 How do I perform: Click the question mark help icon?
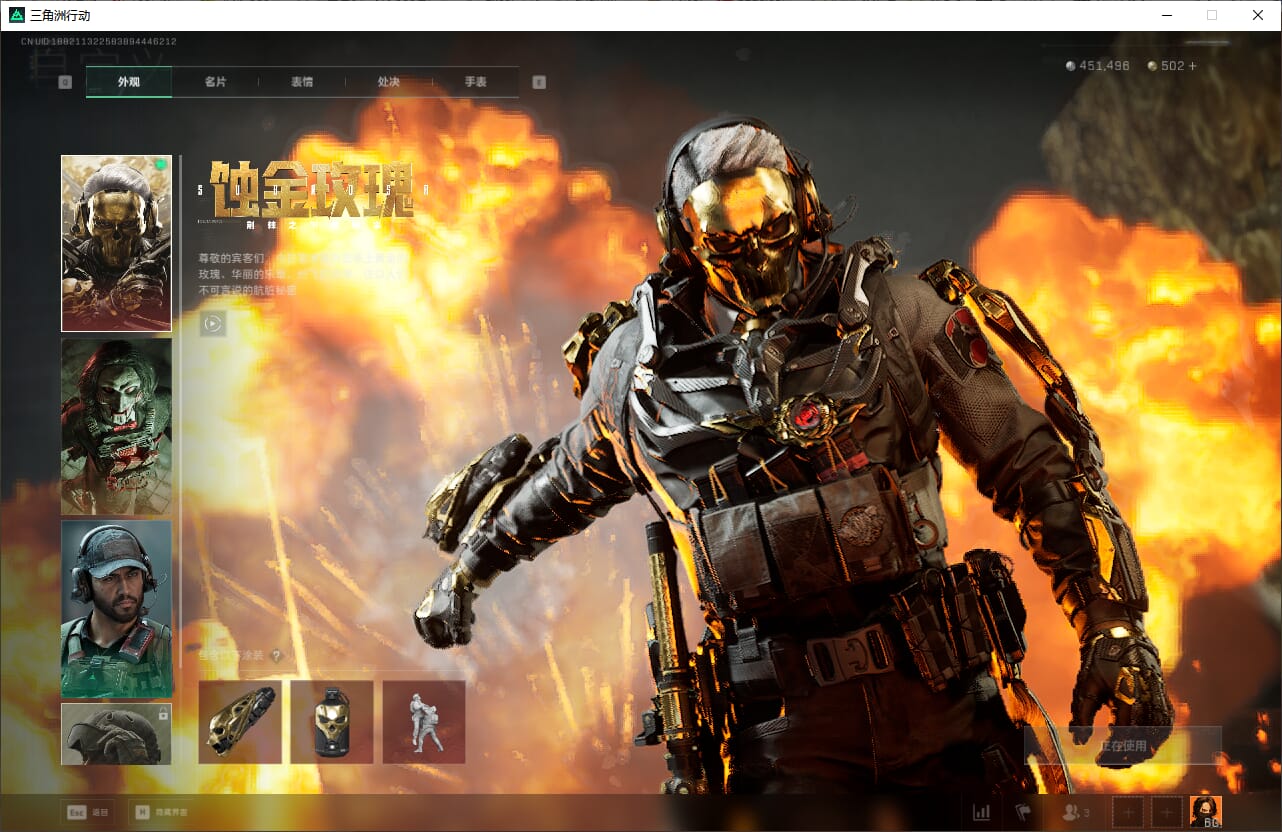tap(277, 656)
